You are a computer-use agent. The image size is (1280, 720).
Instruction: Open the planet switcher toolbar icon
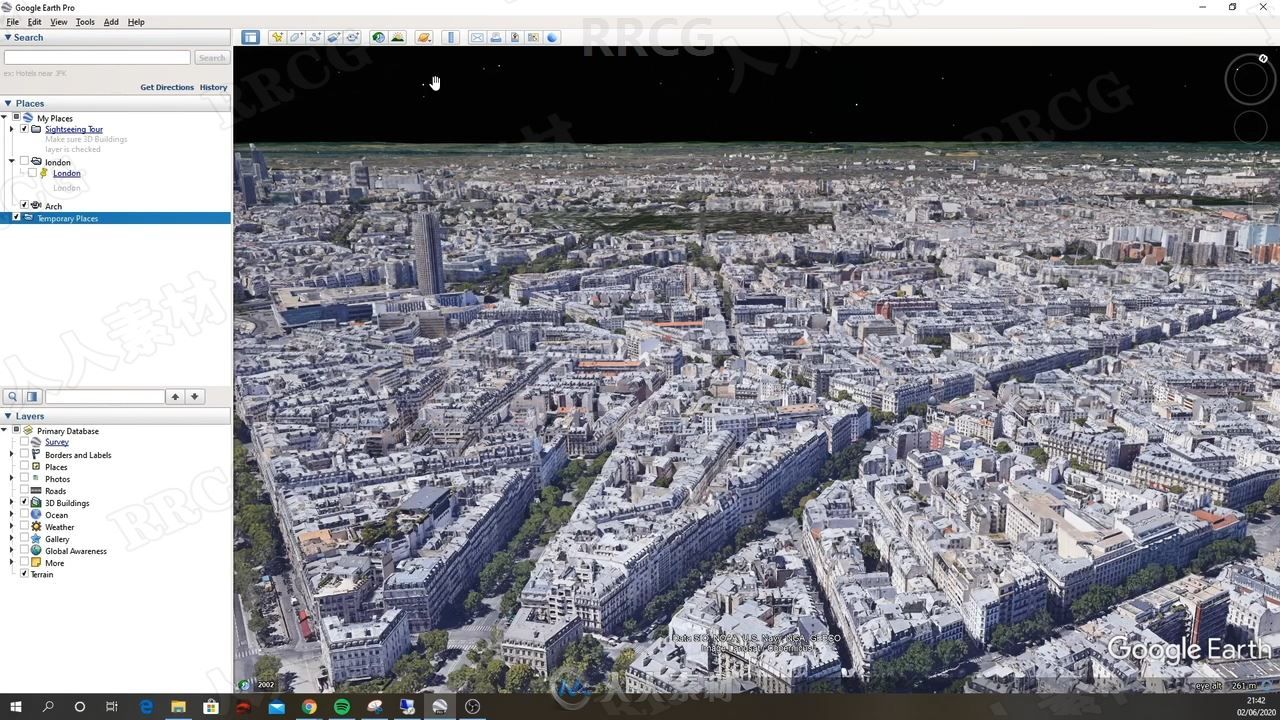click(x=424, y=37)
